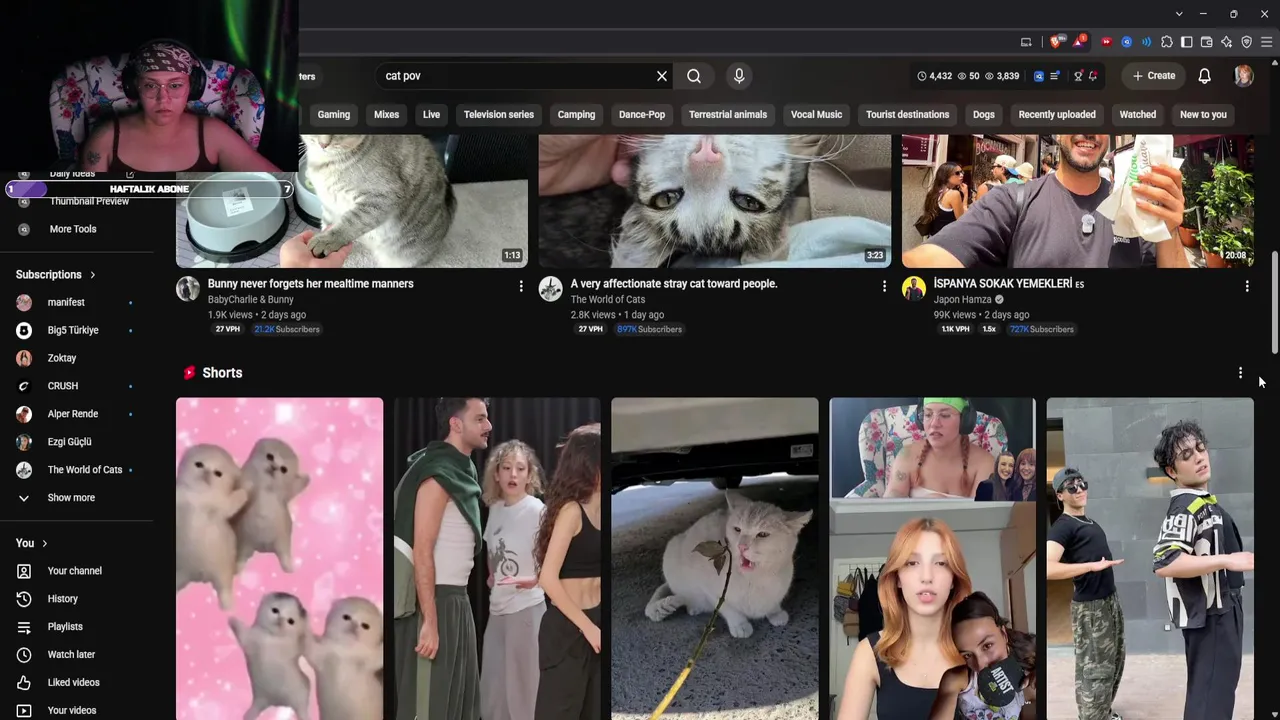Viewport: 1280px width, 720px height.
Task: Open the browser tab search dropdown
Action: 1180,14
